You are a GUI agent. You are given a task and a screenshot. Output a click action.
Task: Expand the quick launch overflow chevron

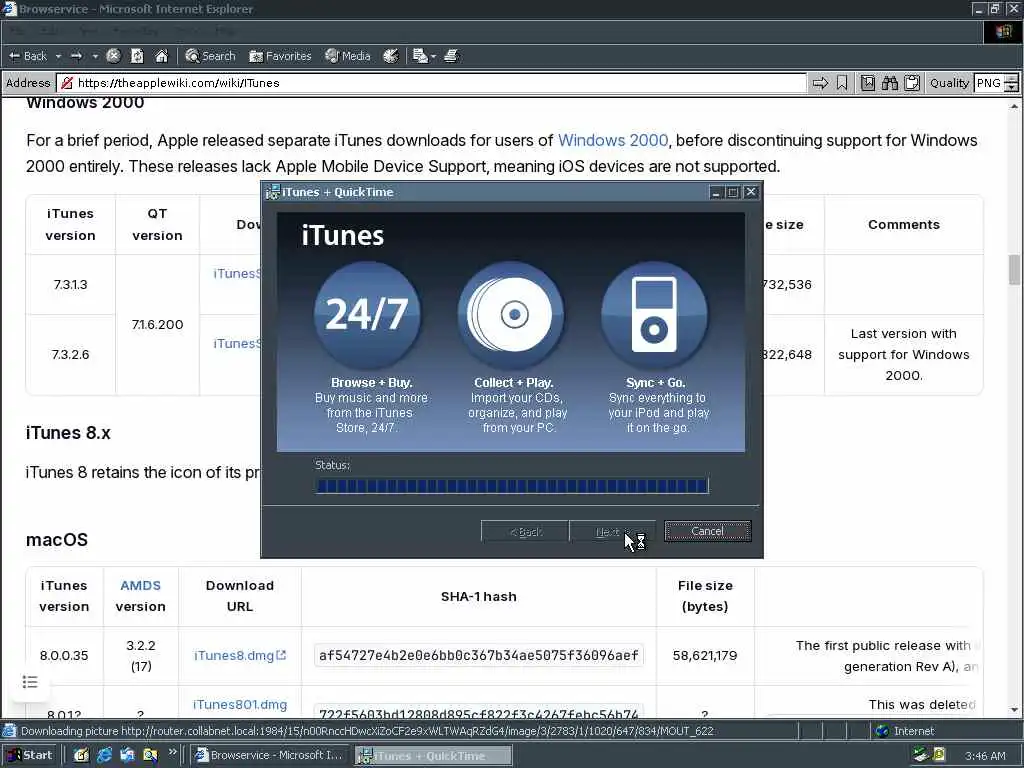(x=172, y=752)
